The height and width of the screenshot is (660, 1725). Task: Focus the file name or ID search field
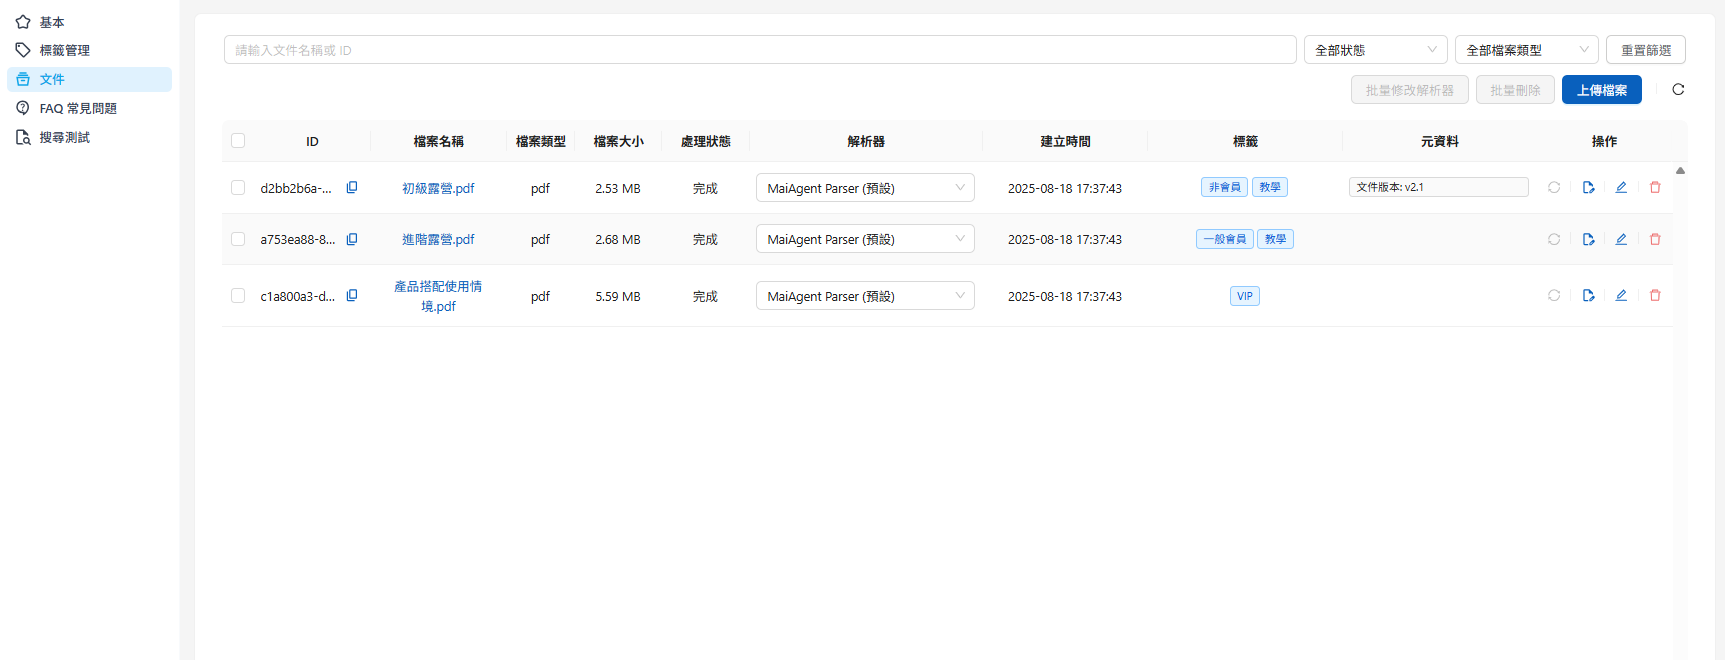[x=760, y=50]
